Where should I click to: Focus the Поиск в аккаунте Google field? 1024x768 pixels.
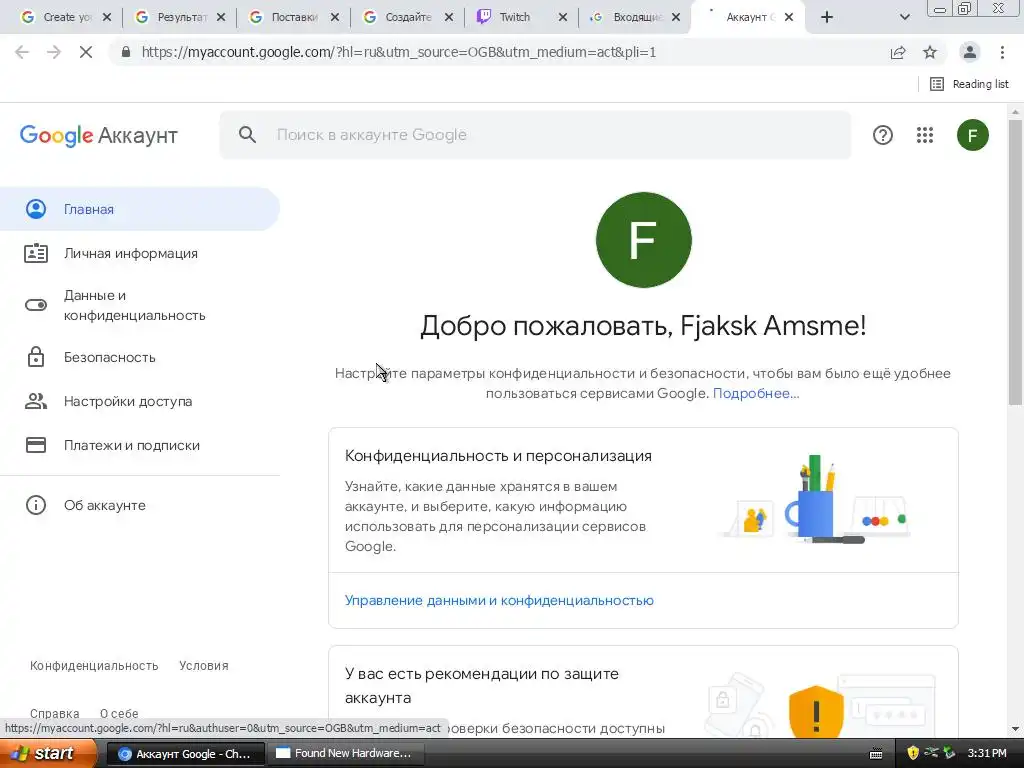(x=536, y=135)
